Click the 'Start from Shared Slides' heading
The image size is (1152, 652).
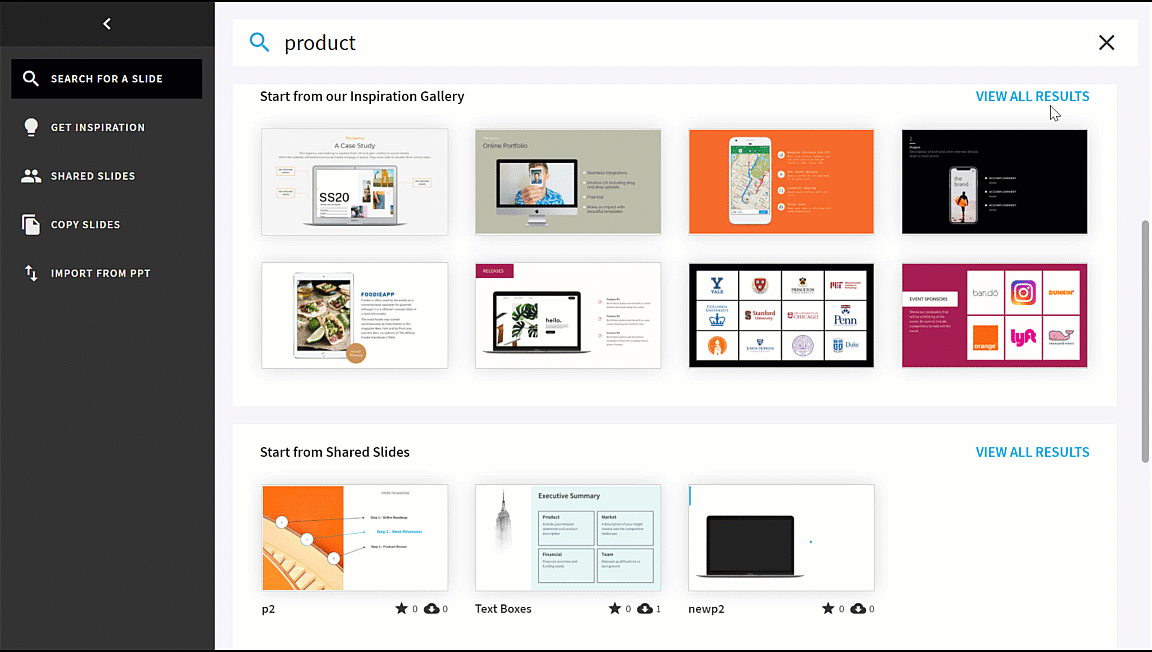[335, 452]
